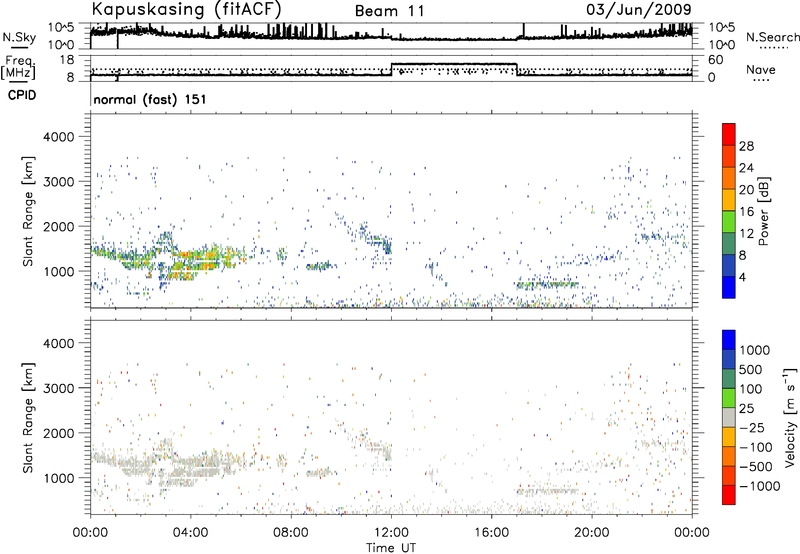Click the '16:00' time axis tick label
This screenshot has height=554, width=800.
(491, 533)
